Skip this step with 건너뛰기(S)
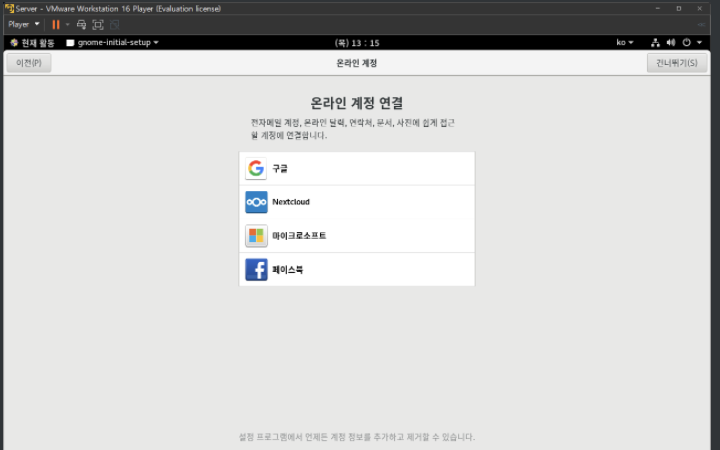The height and width of the screenshot is (450, 720). coord(677,63)
